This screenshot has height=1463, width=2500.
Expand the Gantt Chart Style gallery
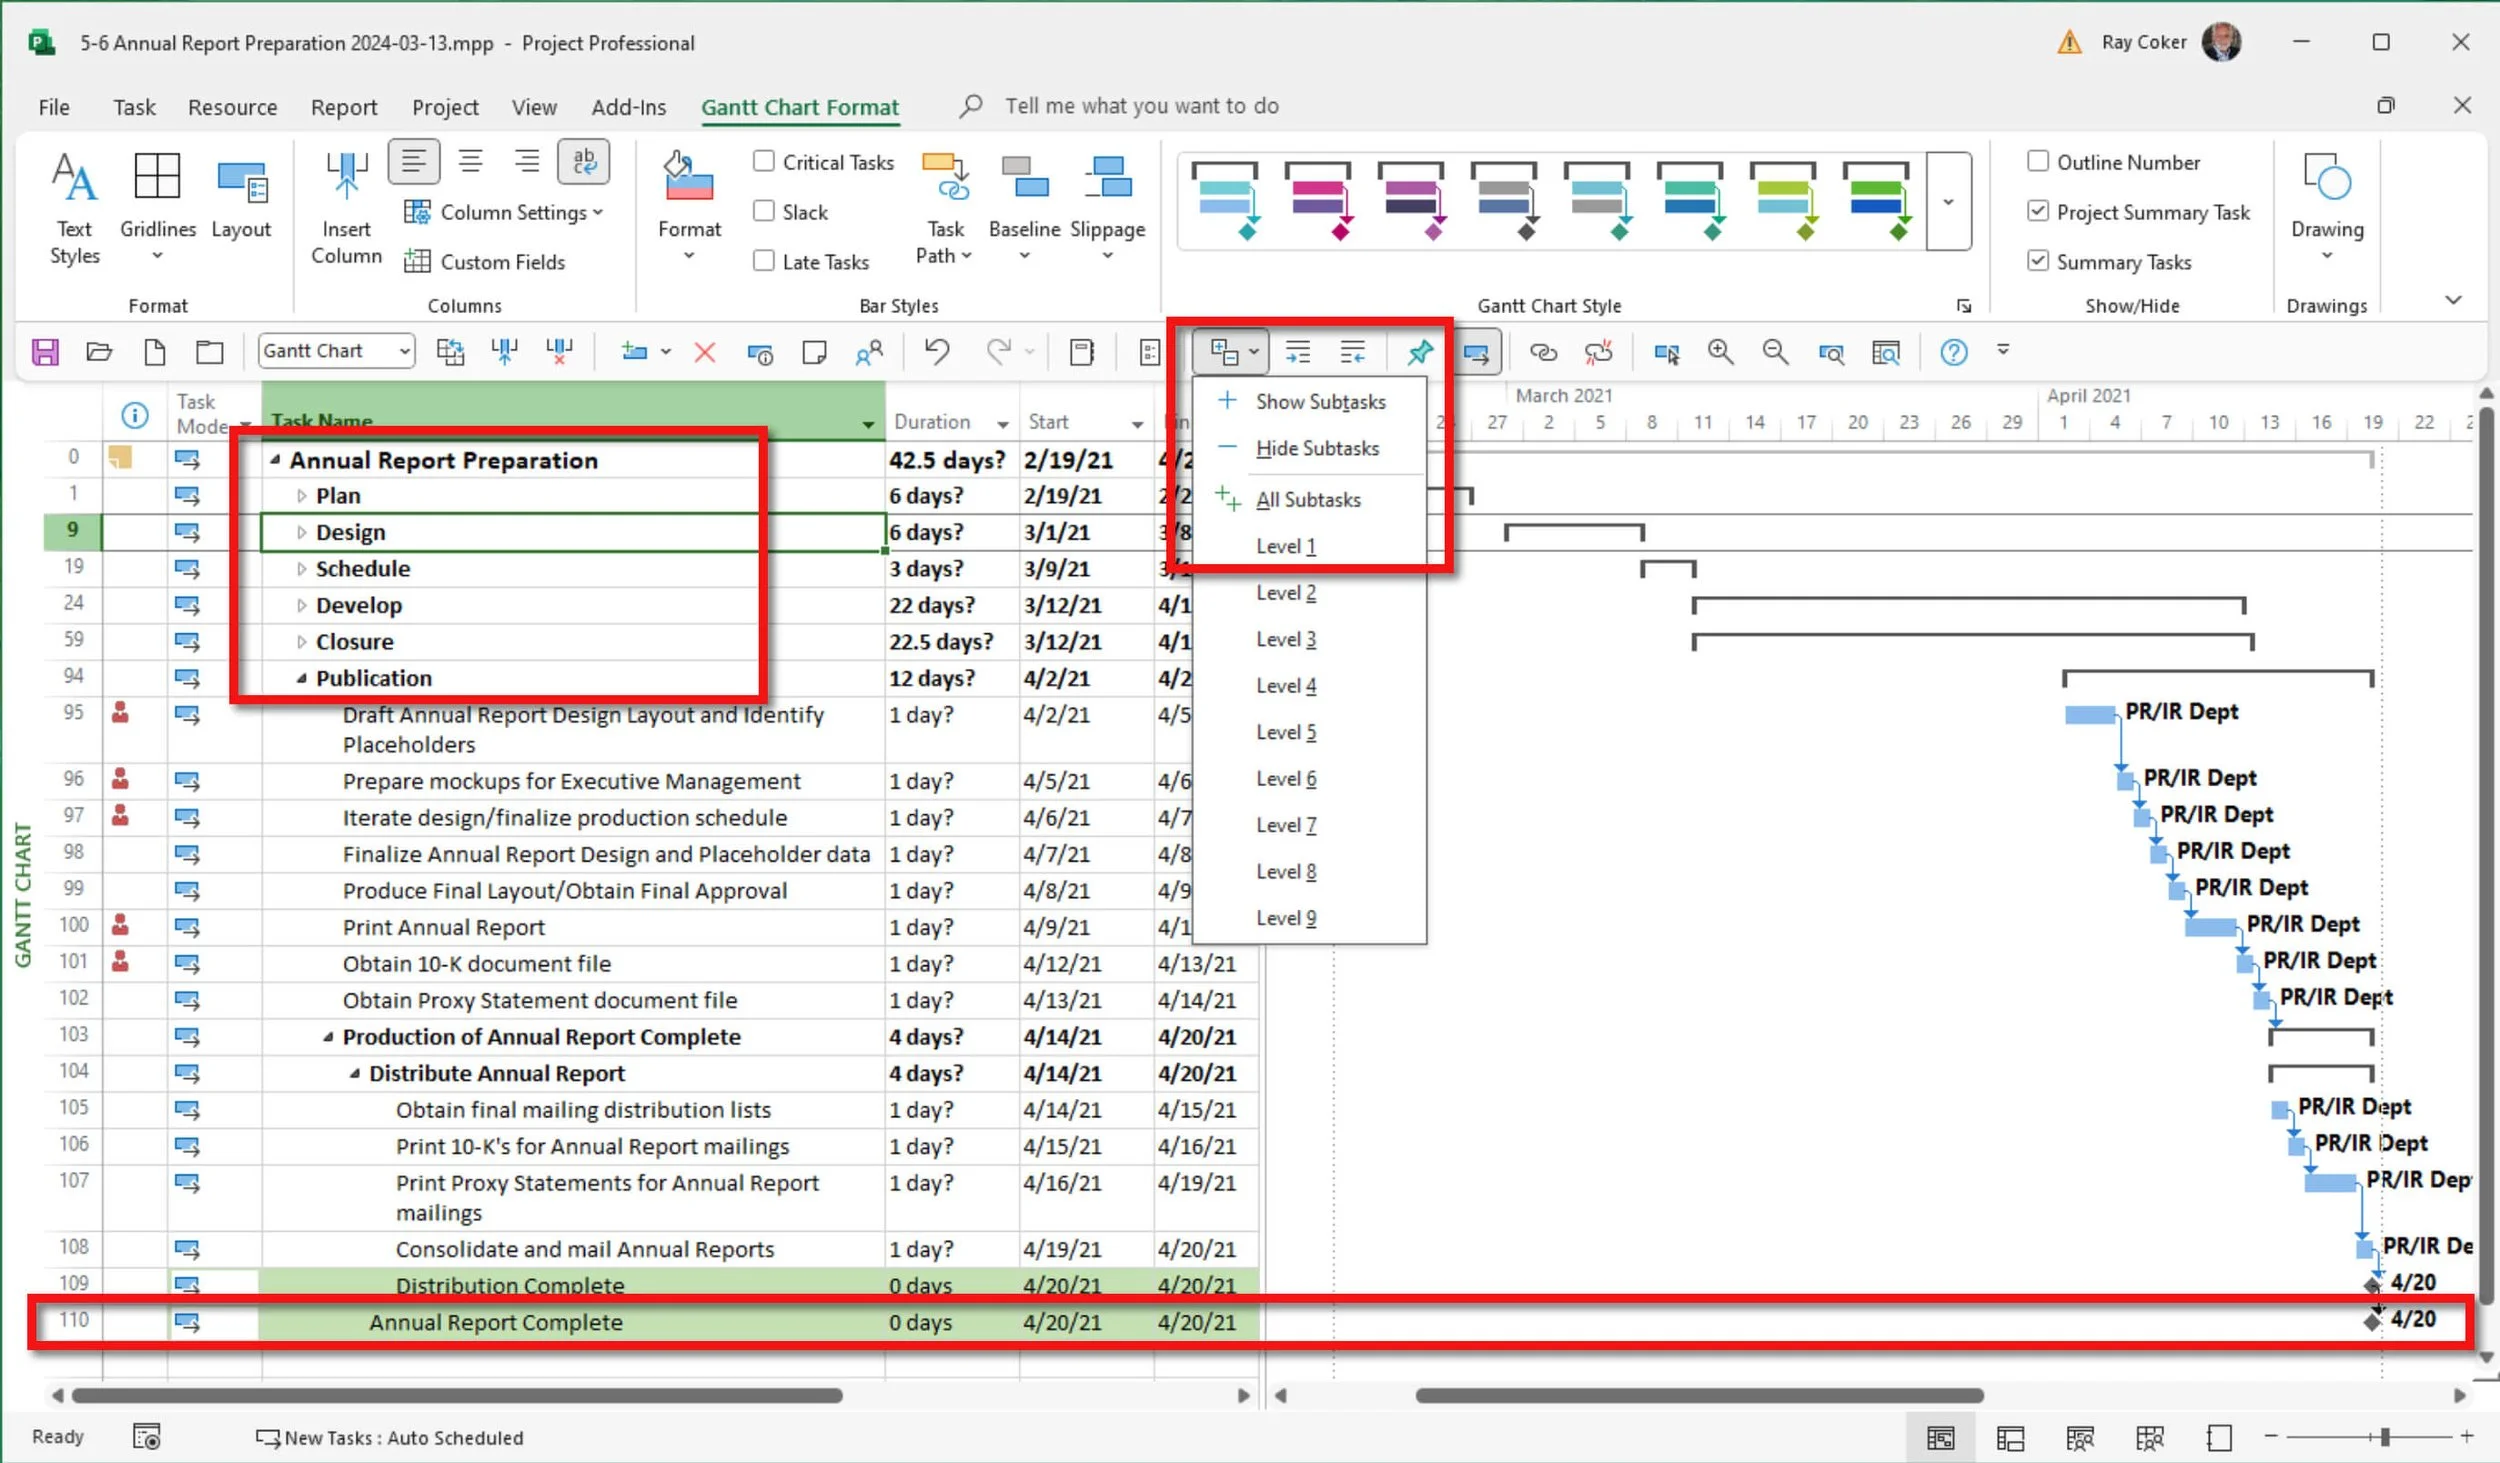pyautogui.click(x=1948, y=202)
